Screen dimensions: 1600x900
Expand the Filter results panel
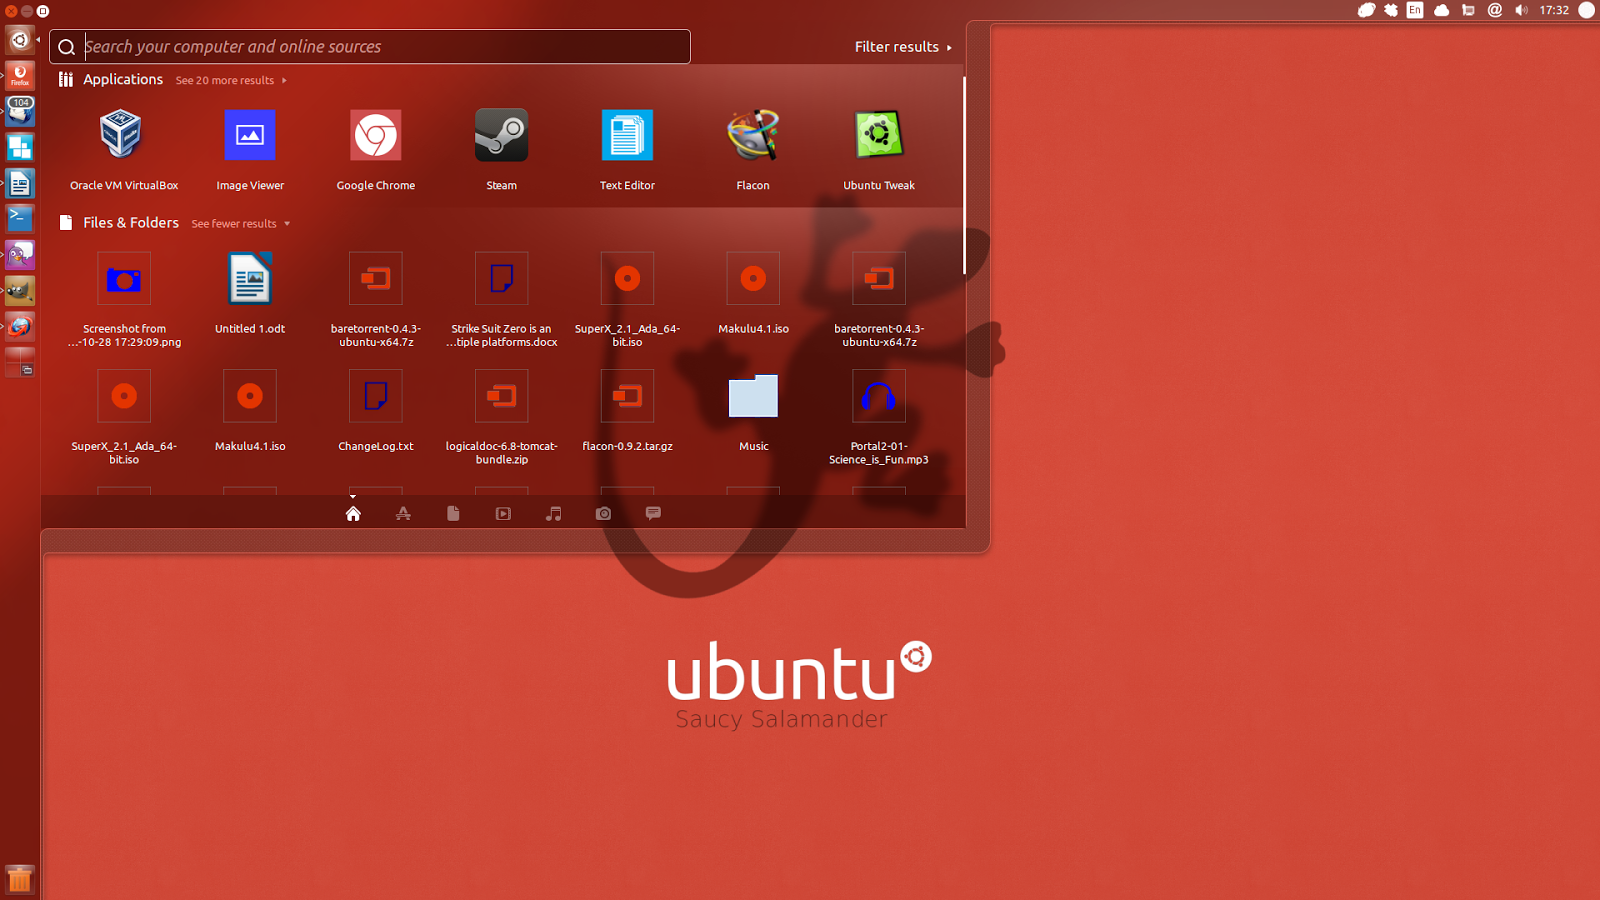[903, 47]
